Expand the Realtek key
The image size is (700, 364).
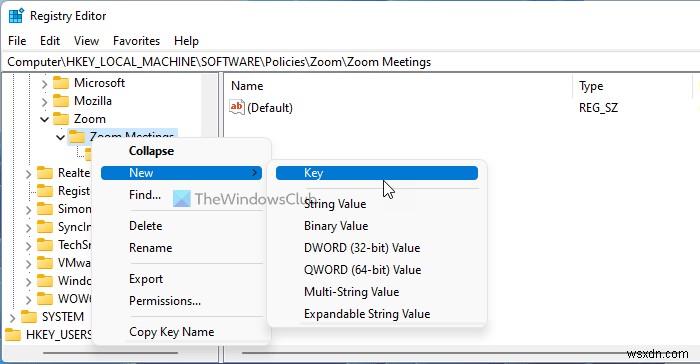28,173
